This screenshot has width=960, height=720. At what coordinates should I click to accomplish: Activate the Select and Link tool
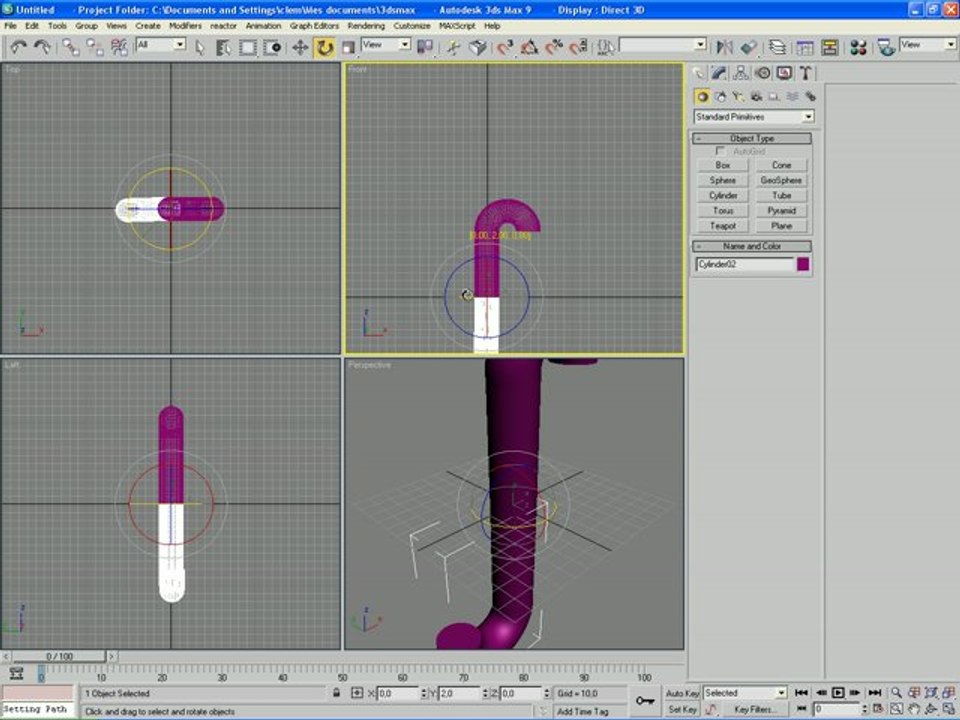click(70, 47)
